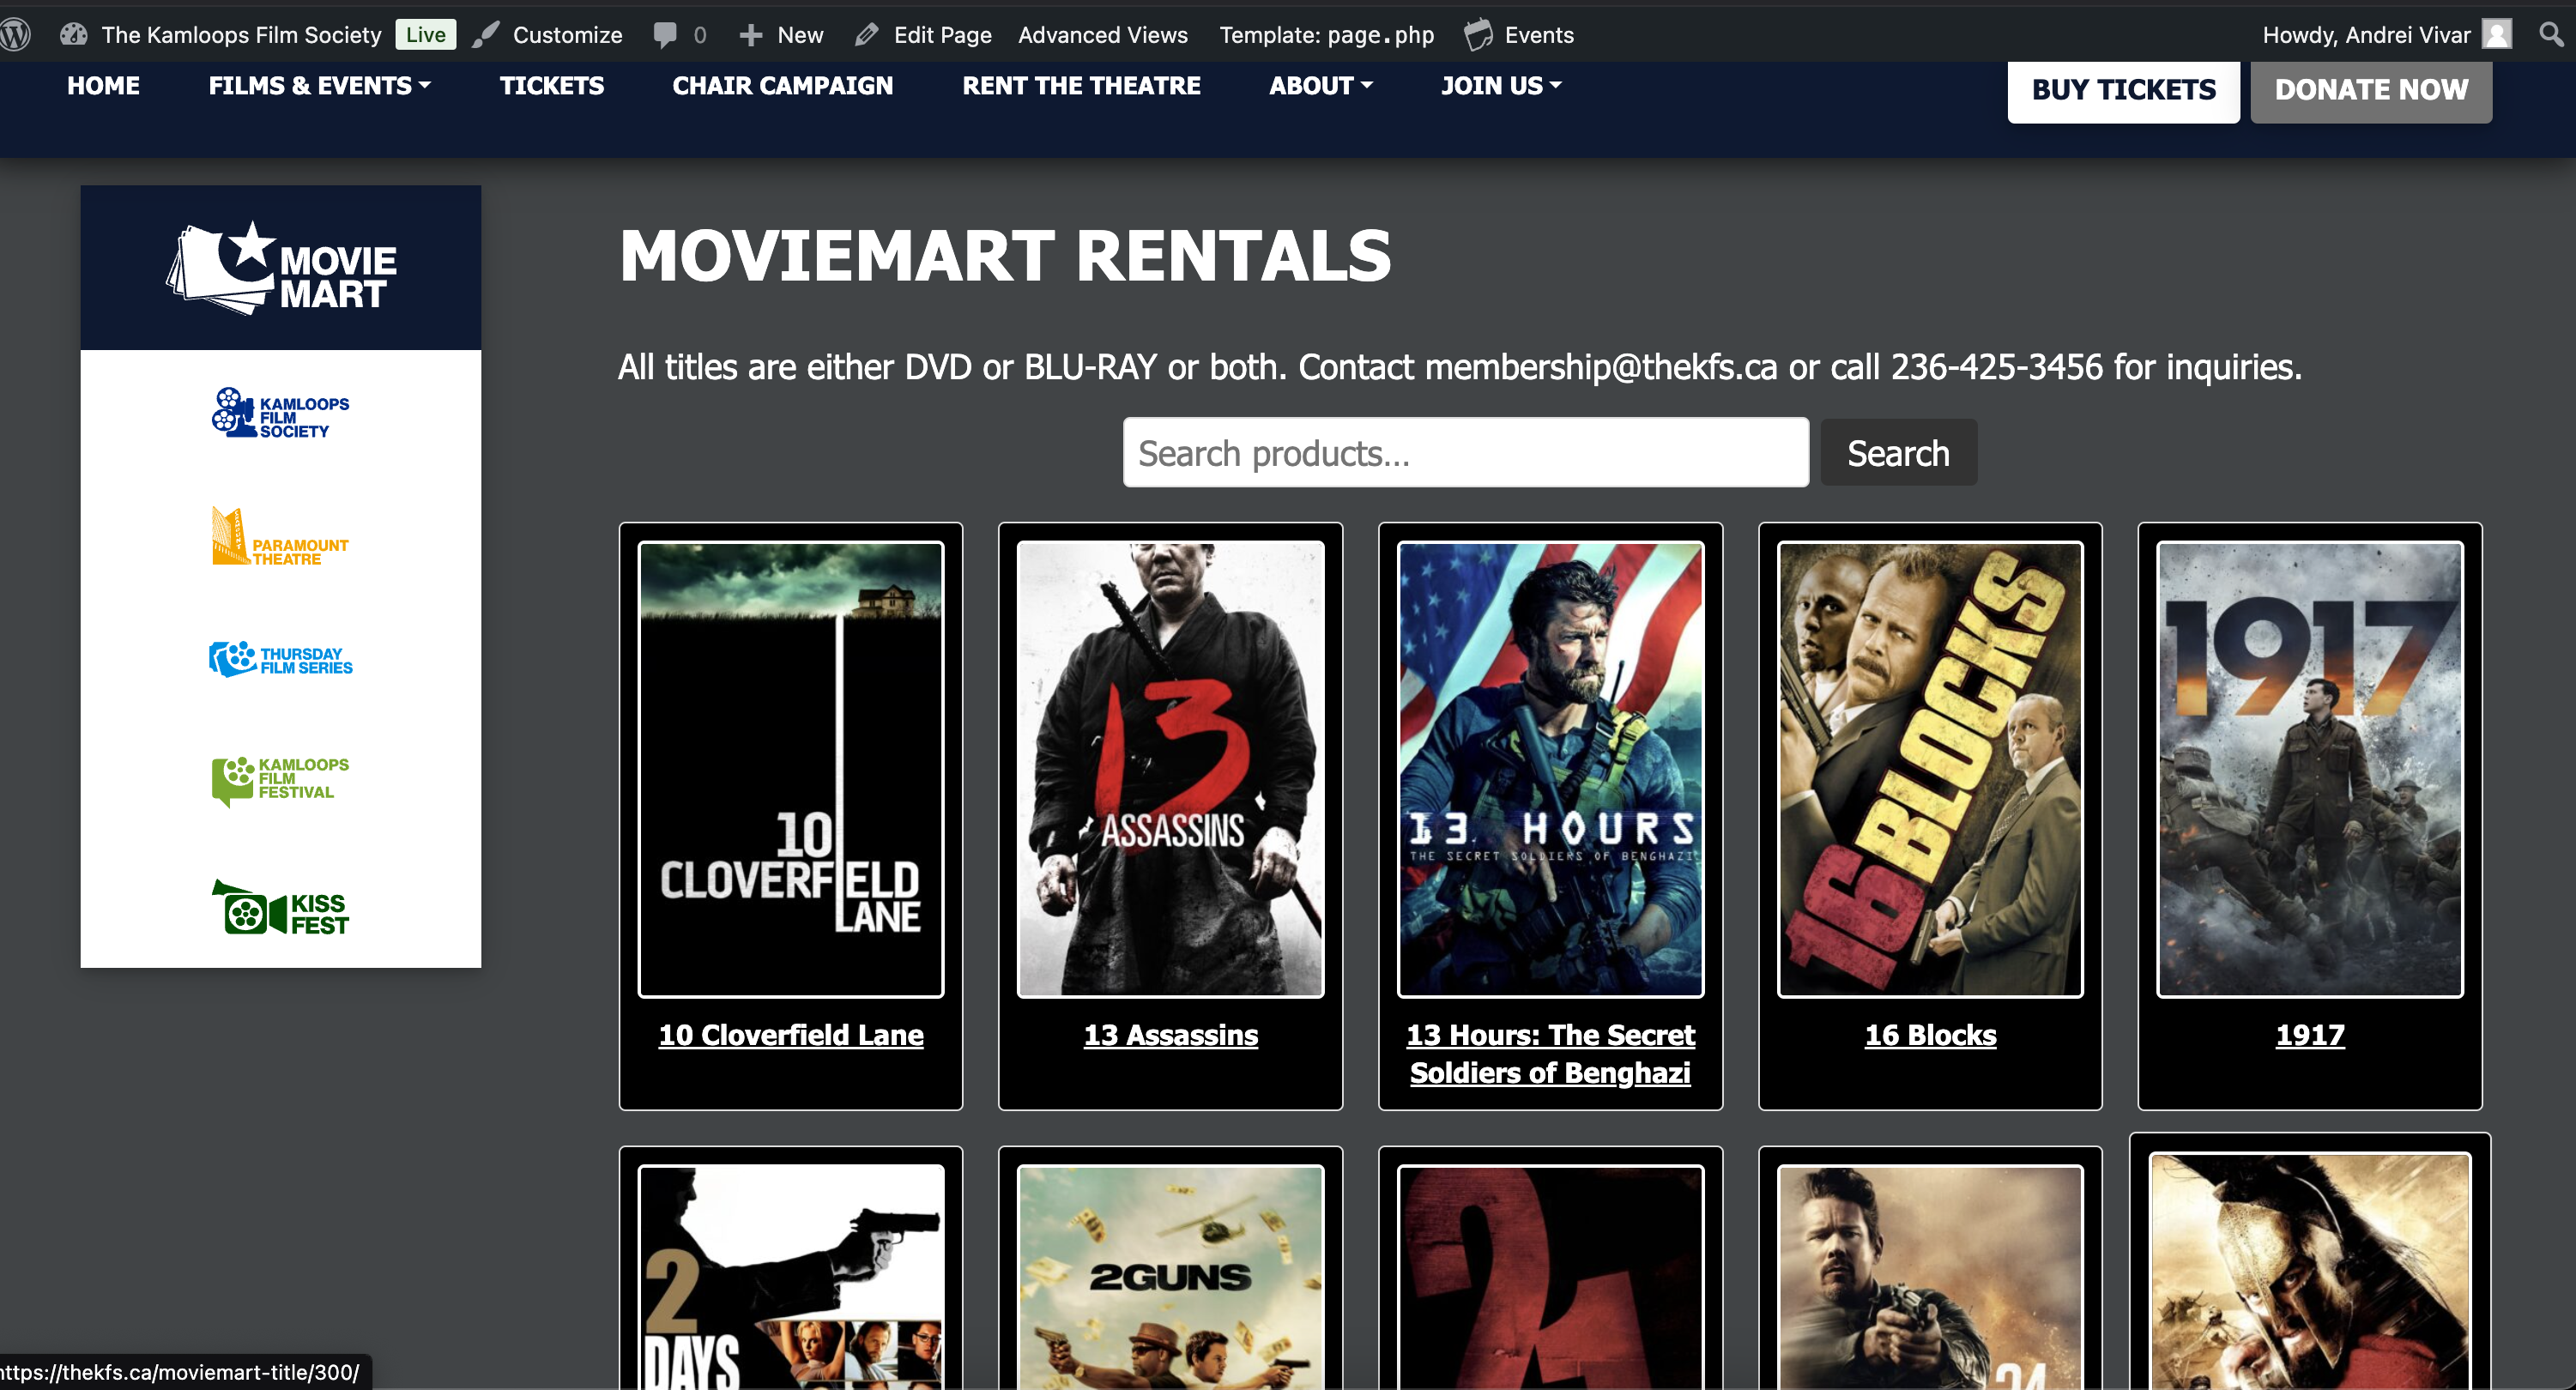Open the CHAIR CAMPAIGN page
This screenshot has width=2576, height=1390.
(x=783, y=86)
